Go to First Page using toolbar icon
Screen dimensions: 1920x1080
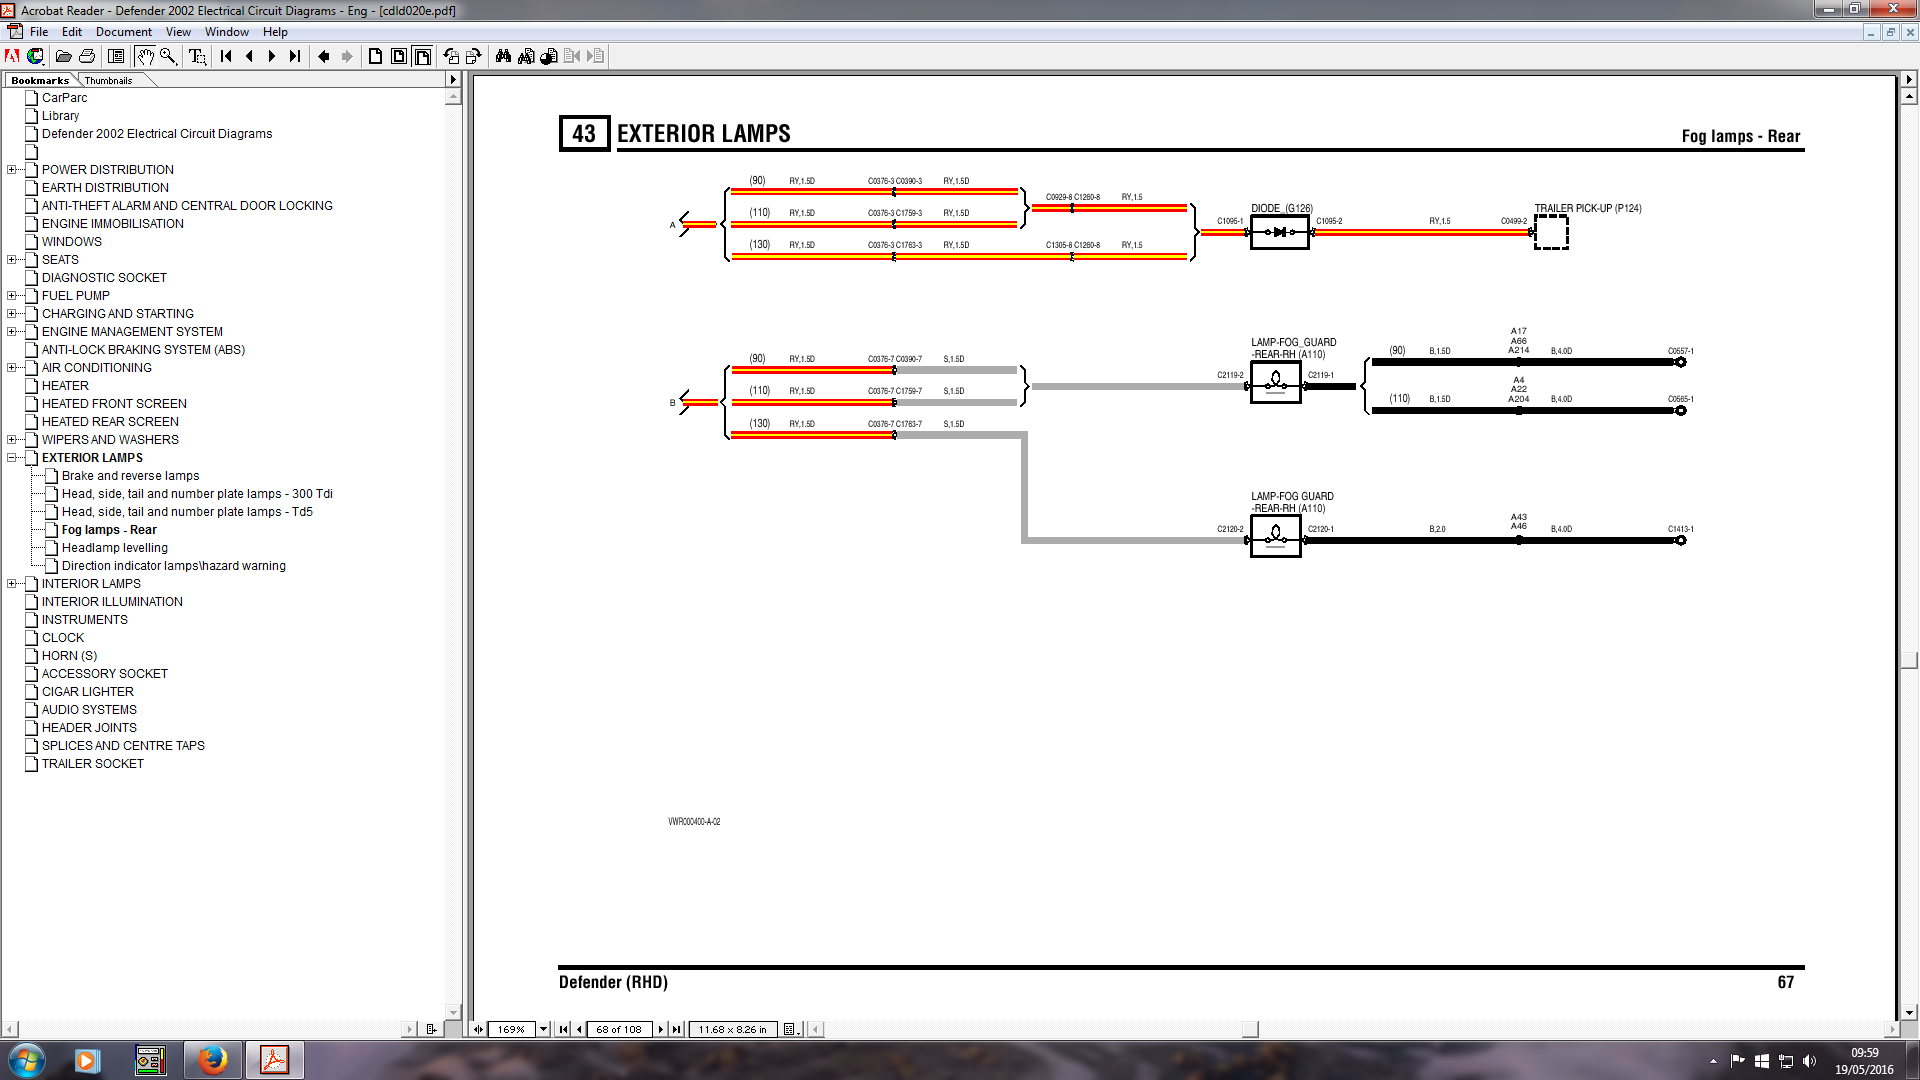click(x=226, y=56)
